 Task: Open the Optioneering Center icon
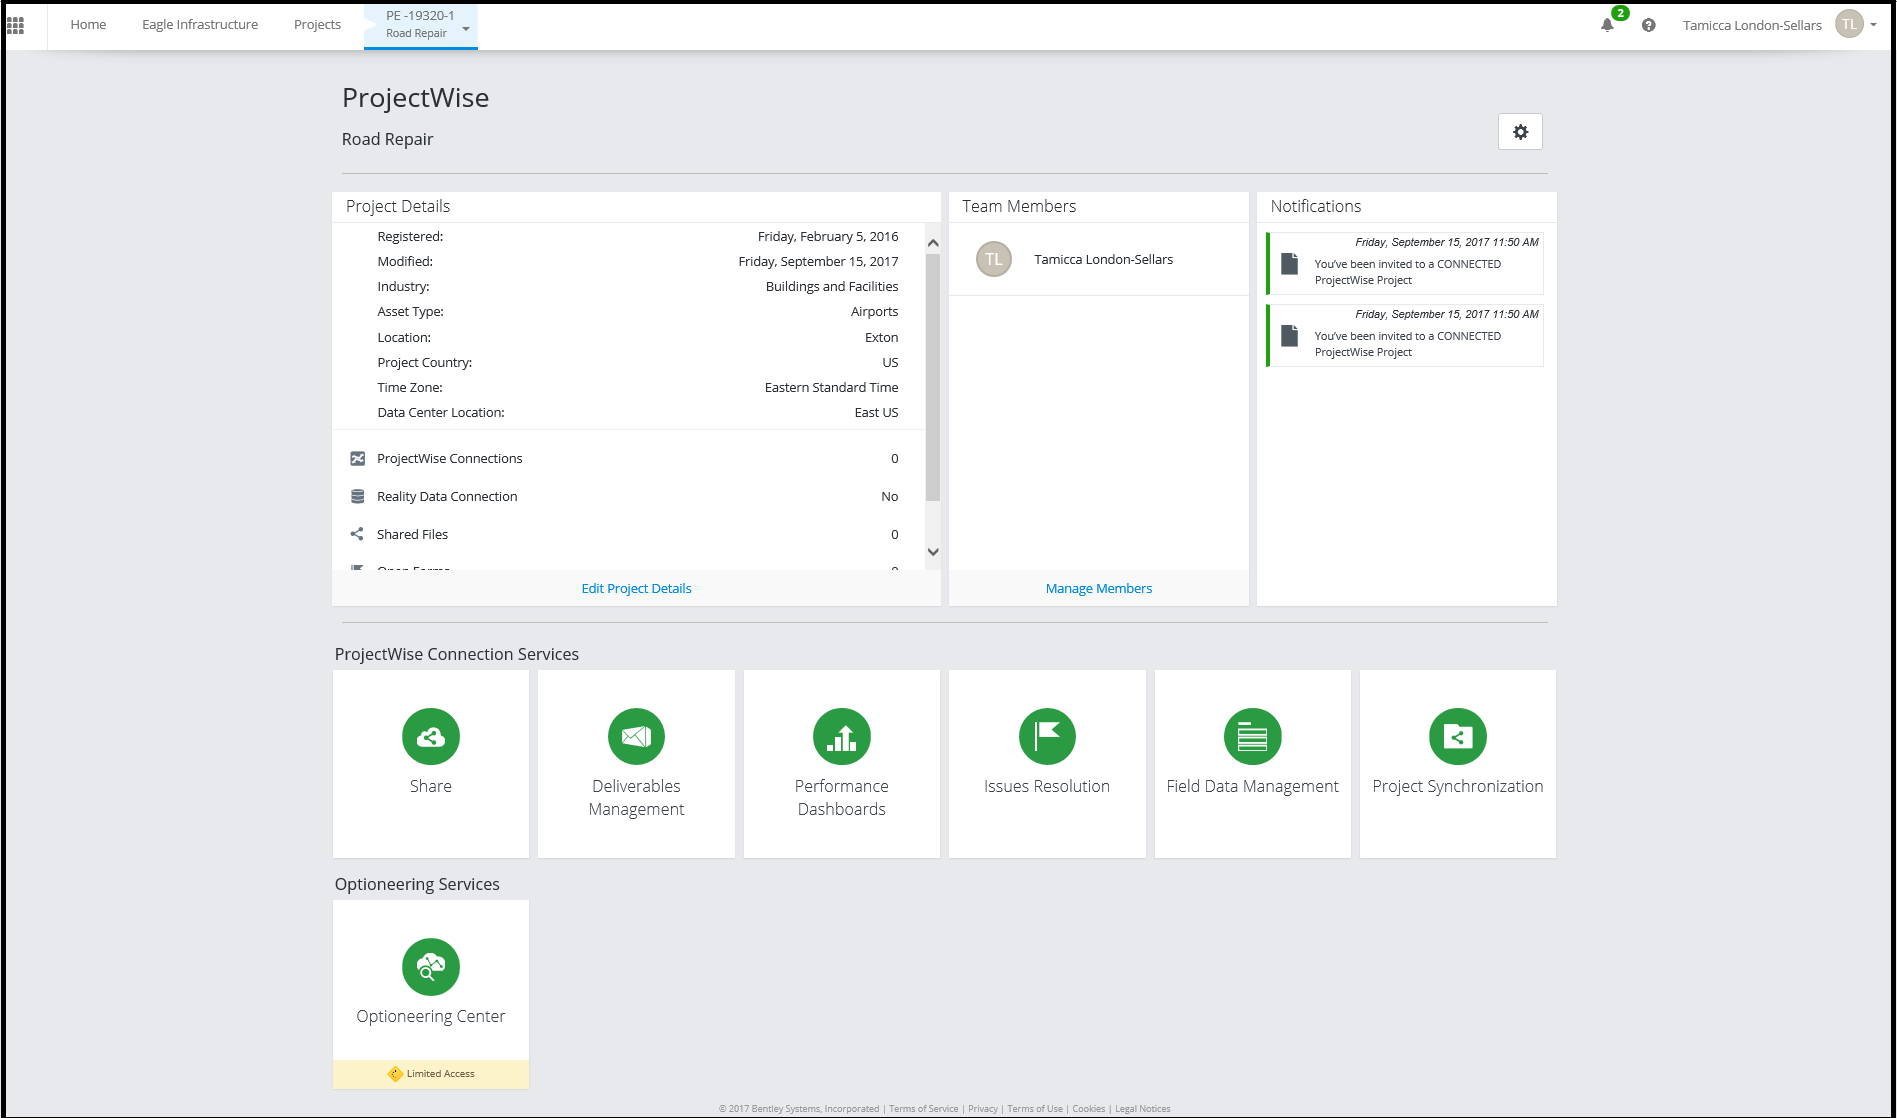430,967
